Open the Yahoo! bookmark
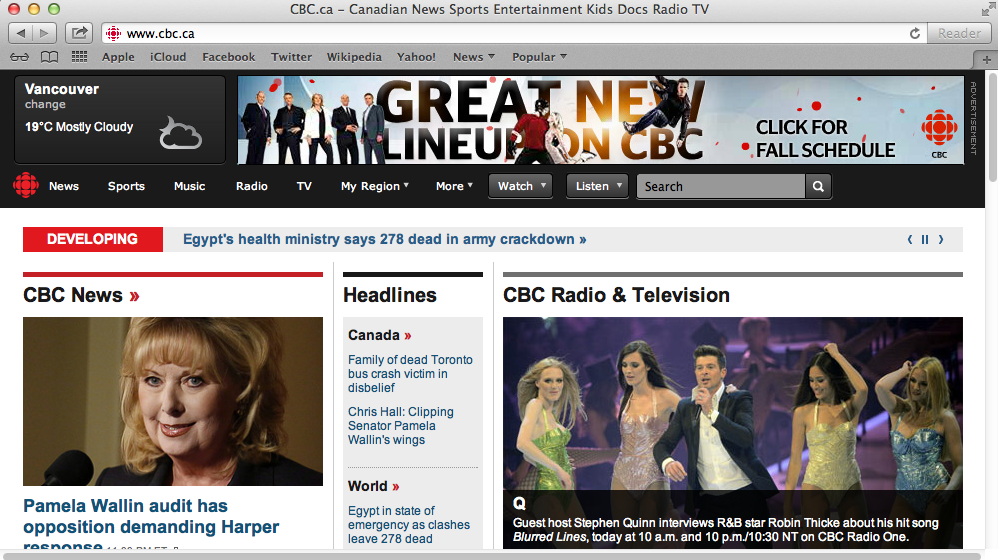 point(416,57)
